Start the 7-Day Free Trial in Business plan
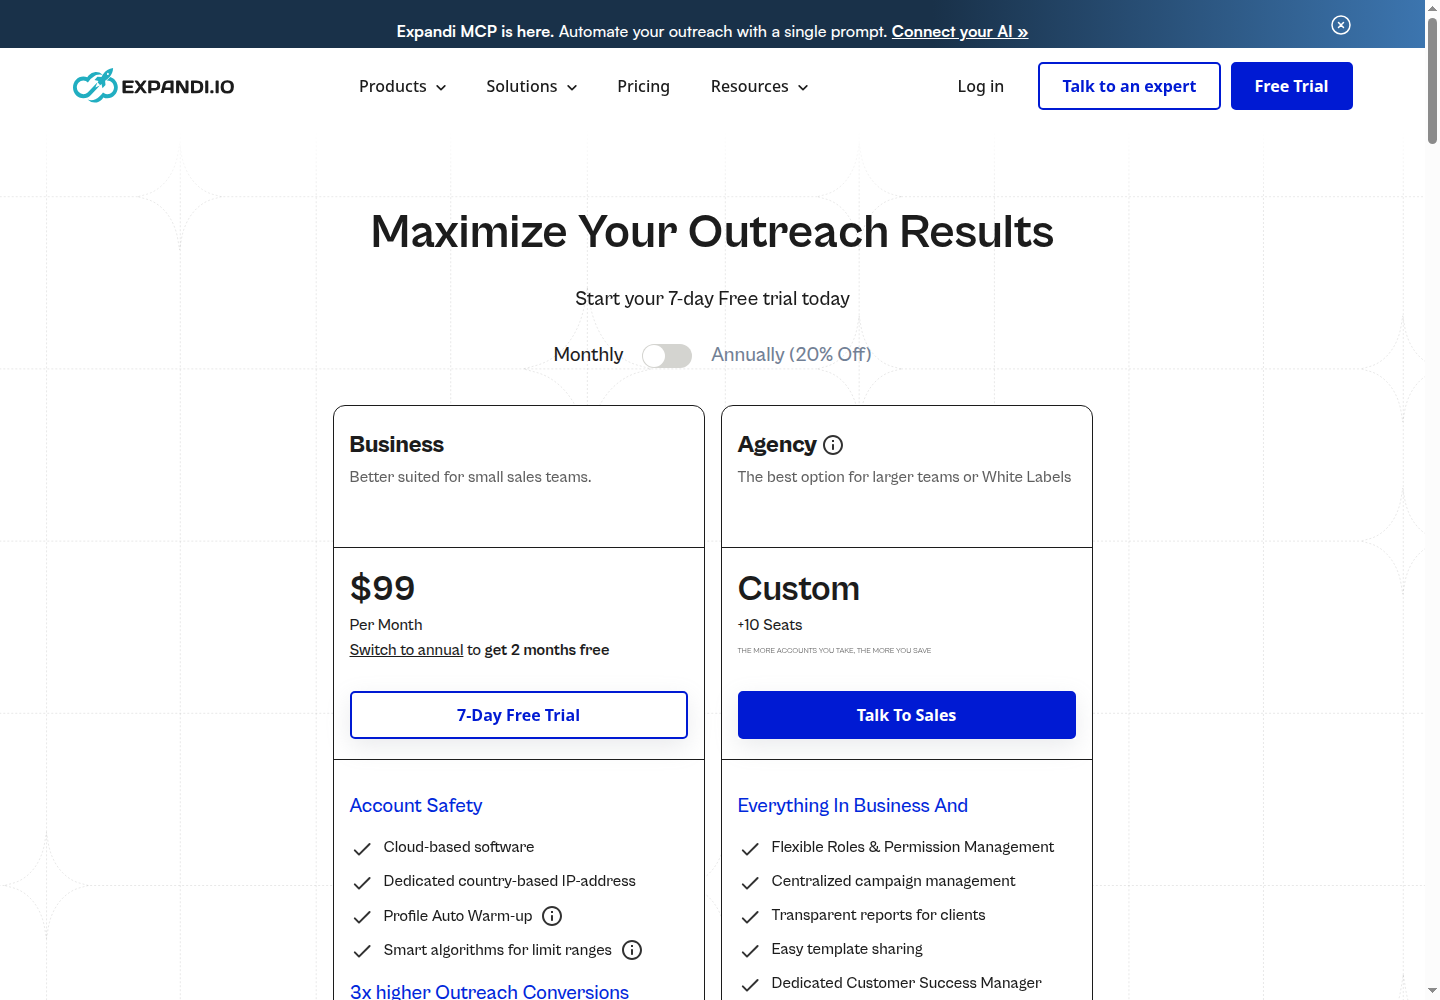Image resolution: width=1440 pixels, height=1000 pixels. coord(519,715)
